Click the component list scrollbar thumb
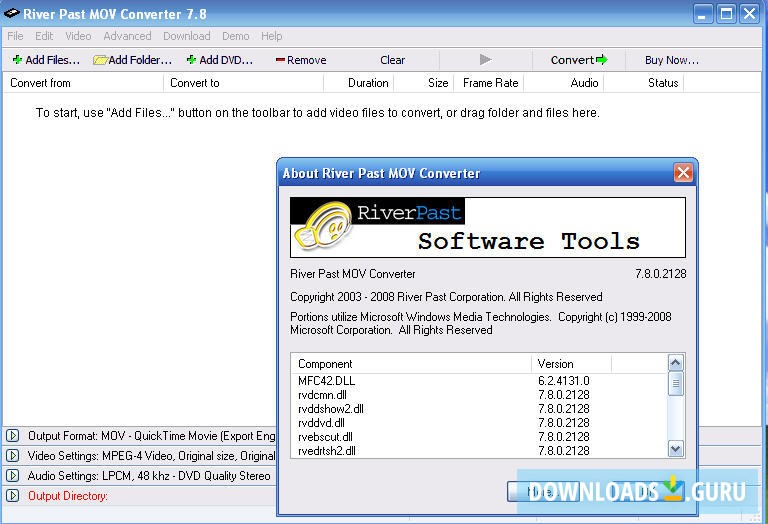Viewport: 768px width, 524px height. [675, 383]
